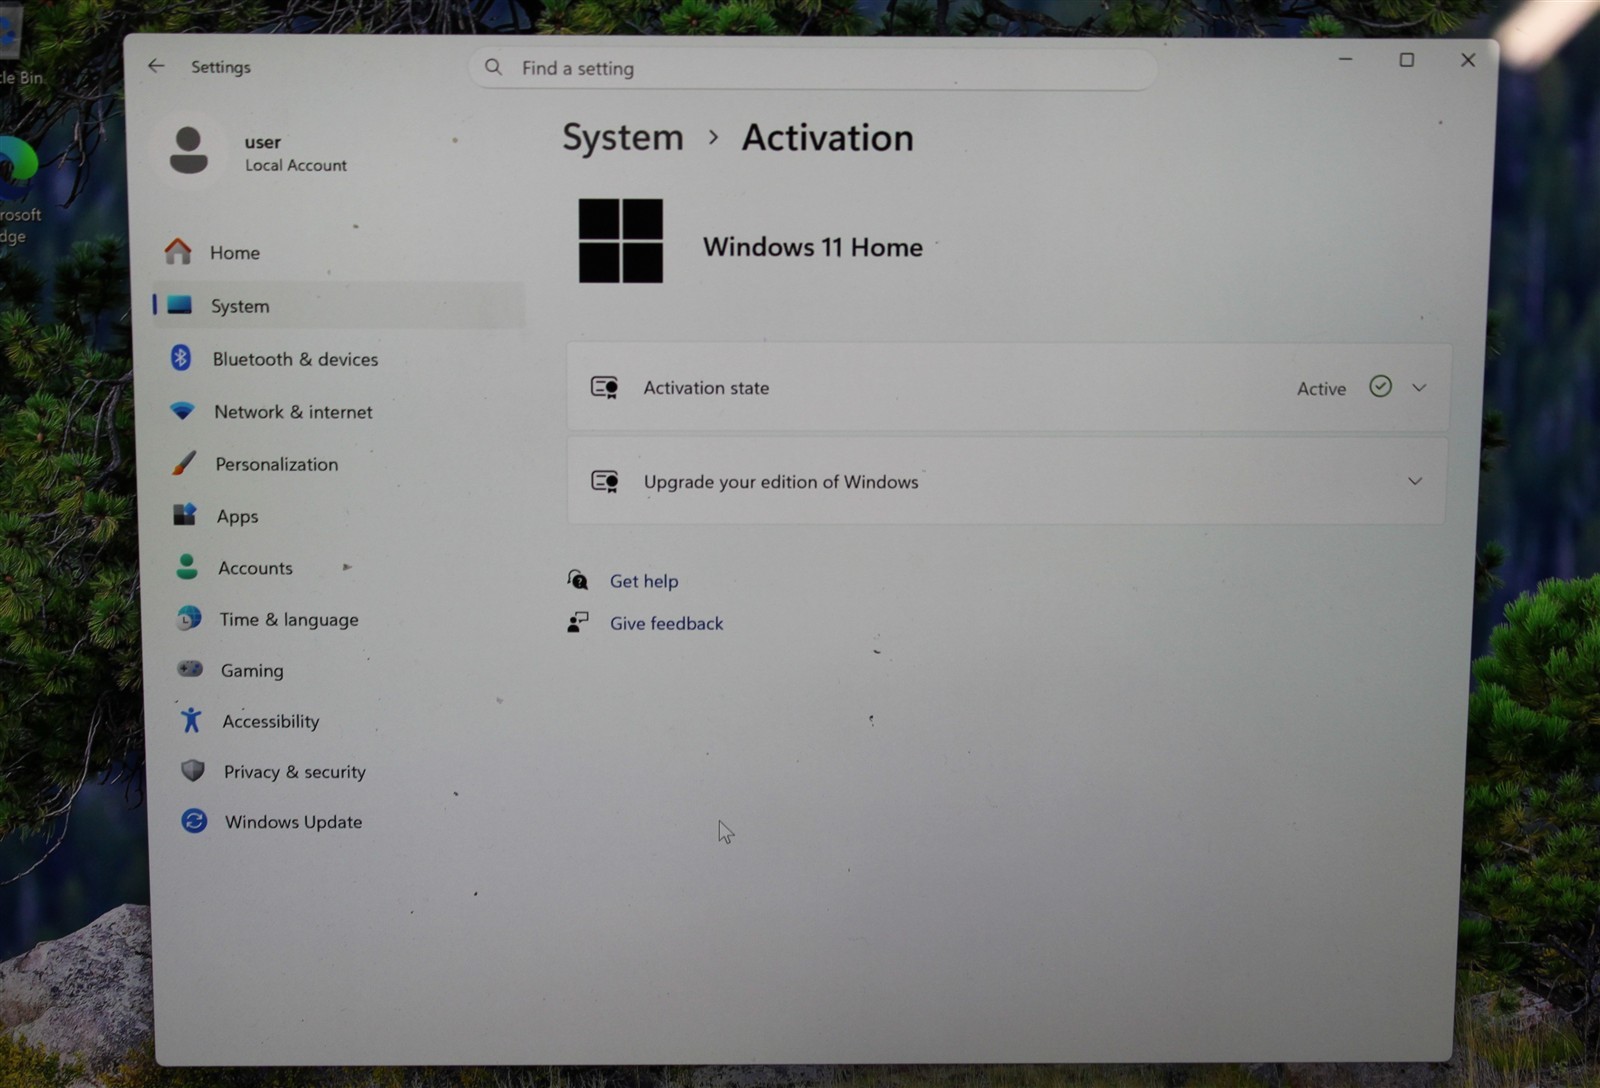Open Microsoft Edge desktop shortcut
Image resolution: width=1600 pixels, height=1088 pixels.
click(x=18, y=190)
